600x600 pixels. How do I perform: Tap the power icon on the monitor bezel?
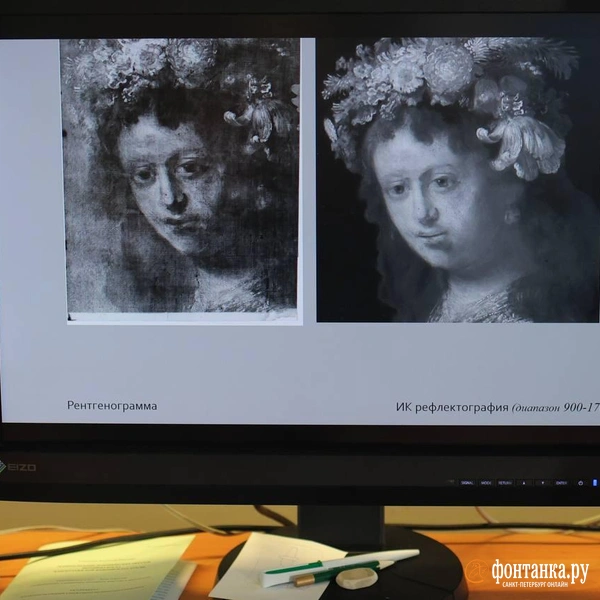[x=580, y=483]
